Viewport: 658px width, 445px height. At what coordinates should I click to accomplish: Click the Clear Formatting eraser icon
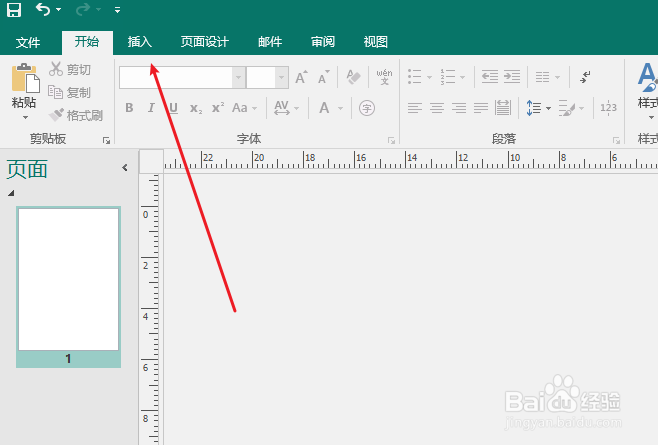pyautogui.click(x=353, y=77)
